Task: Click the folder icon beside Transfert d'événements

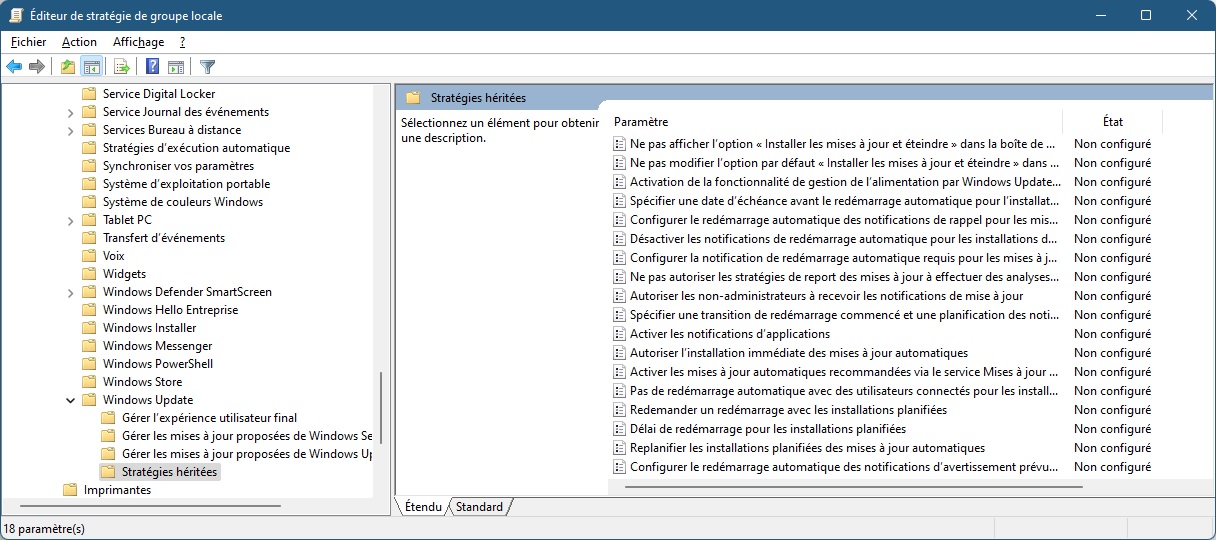Action: pyautogui.click(x=89, y=238)
